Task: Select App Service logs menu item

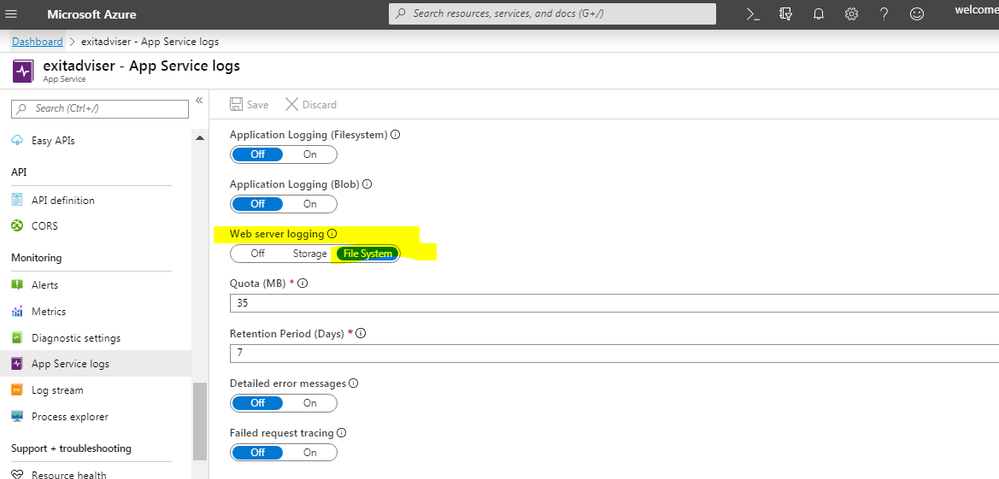Action: click(96, 364)
